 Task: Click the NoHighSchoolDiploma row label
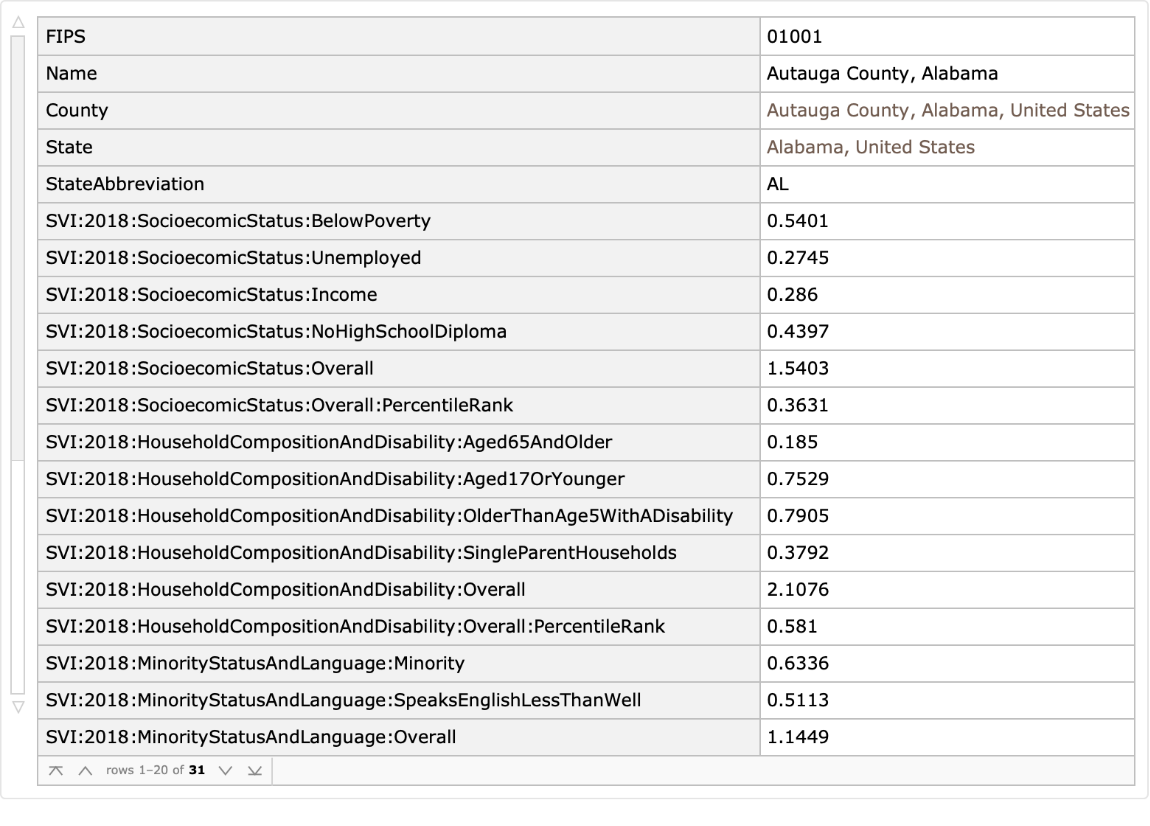tap(398, 332)
